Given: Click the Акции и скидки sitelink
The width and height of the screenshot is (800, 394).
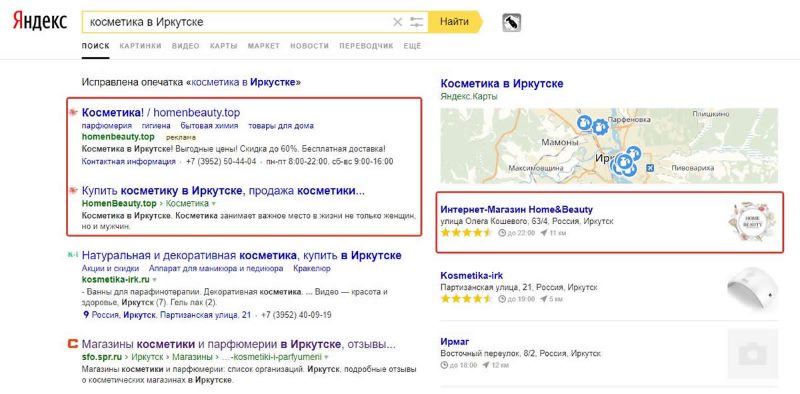Looking at the screenshot, I should [110, 268].
